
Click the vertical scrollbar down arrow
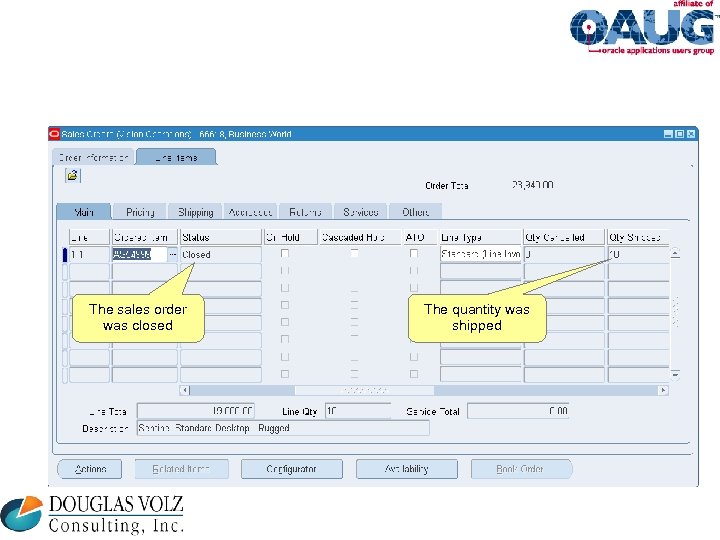point(675,374)
